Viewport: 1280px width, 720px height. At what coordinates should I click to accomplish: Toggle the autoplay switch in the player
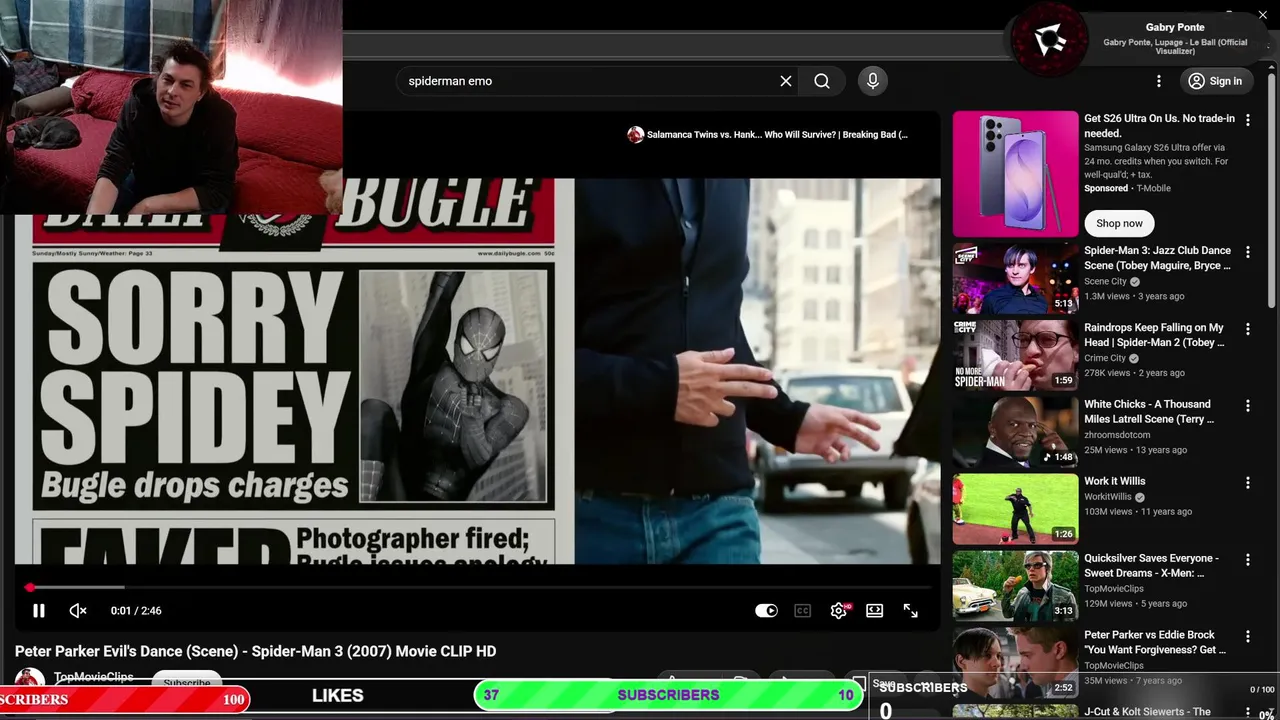766,611
